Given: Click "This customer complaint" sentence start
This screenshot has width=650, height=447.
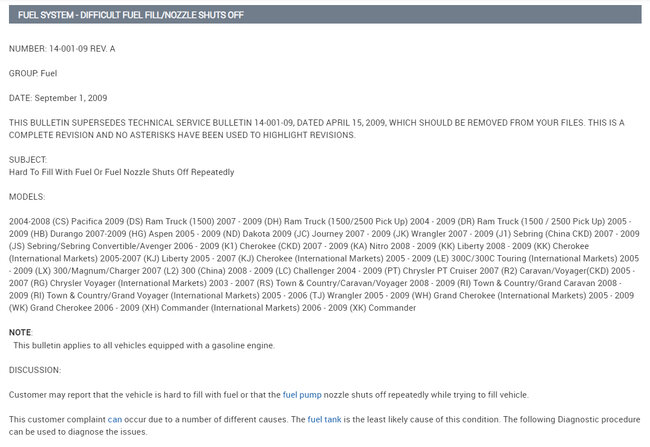Looking at the screenshot, I should pos(55,418).
